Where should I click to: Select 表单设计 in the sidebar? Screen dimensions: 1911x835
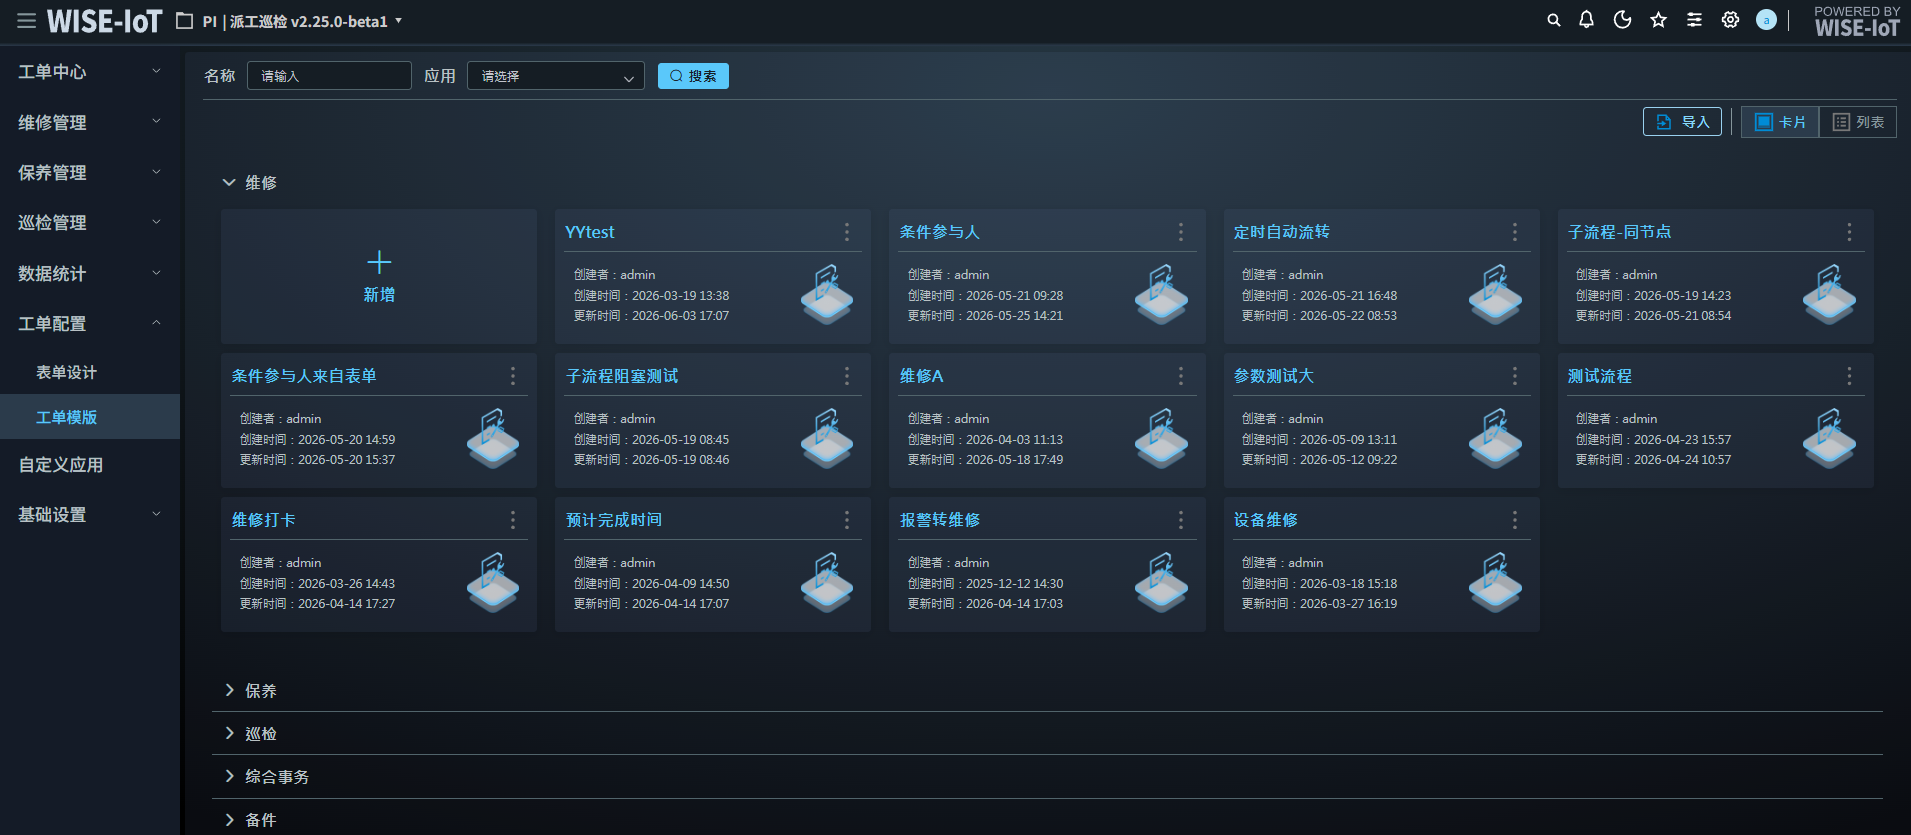click(x=66, y=372)
